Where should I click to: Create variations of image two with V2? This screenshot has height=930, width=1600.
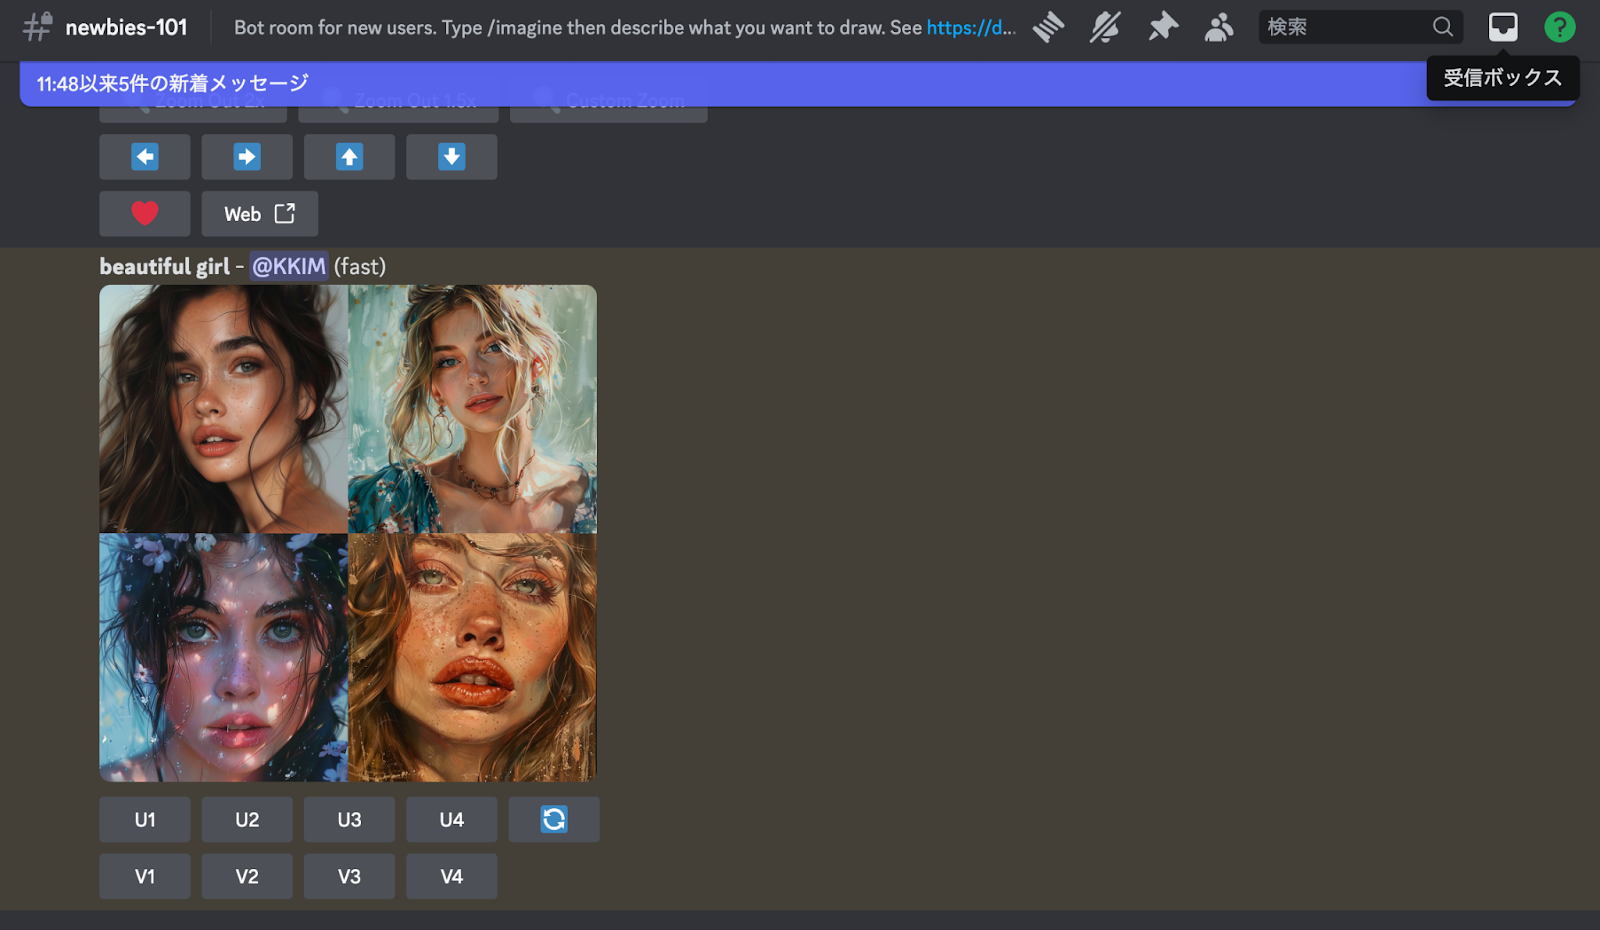click(247, 877)
